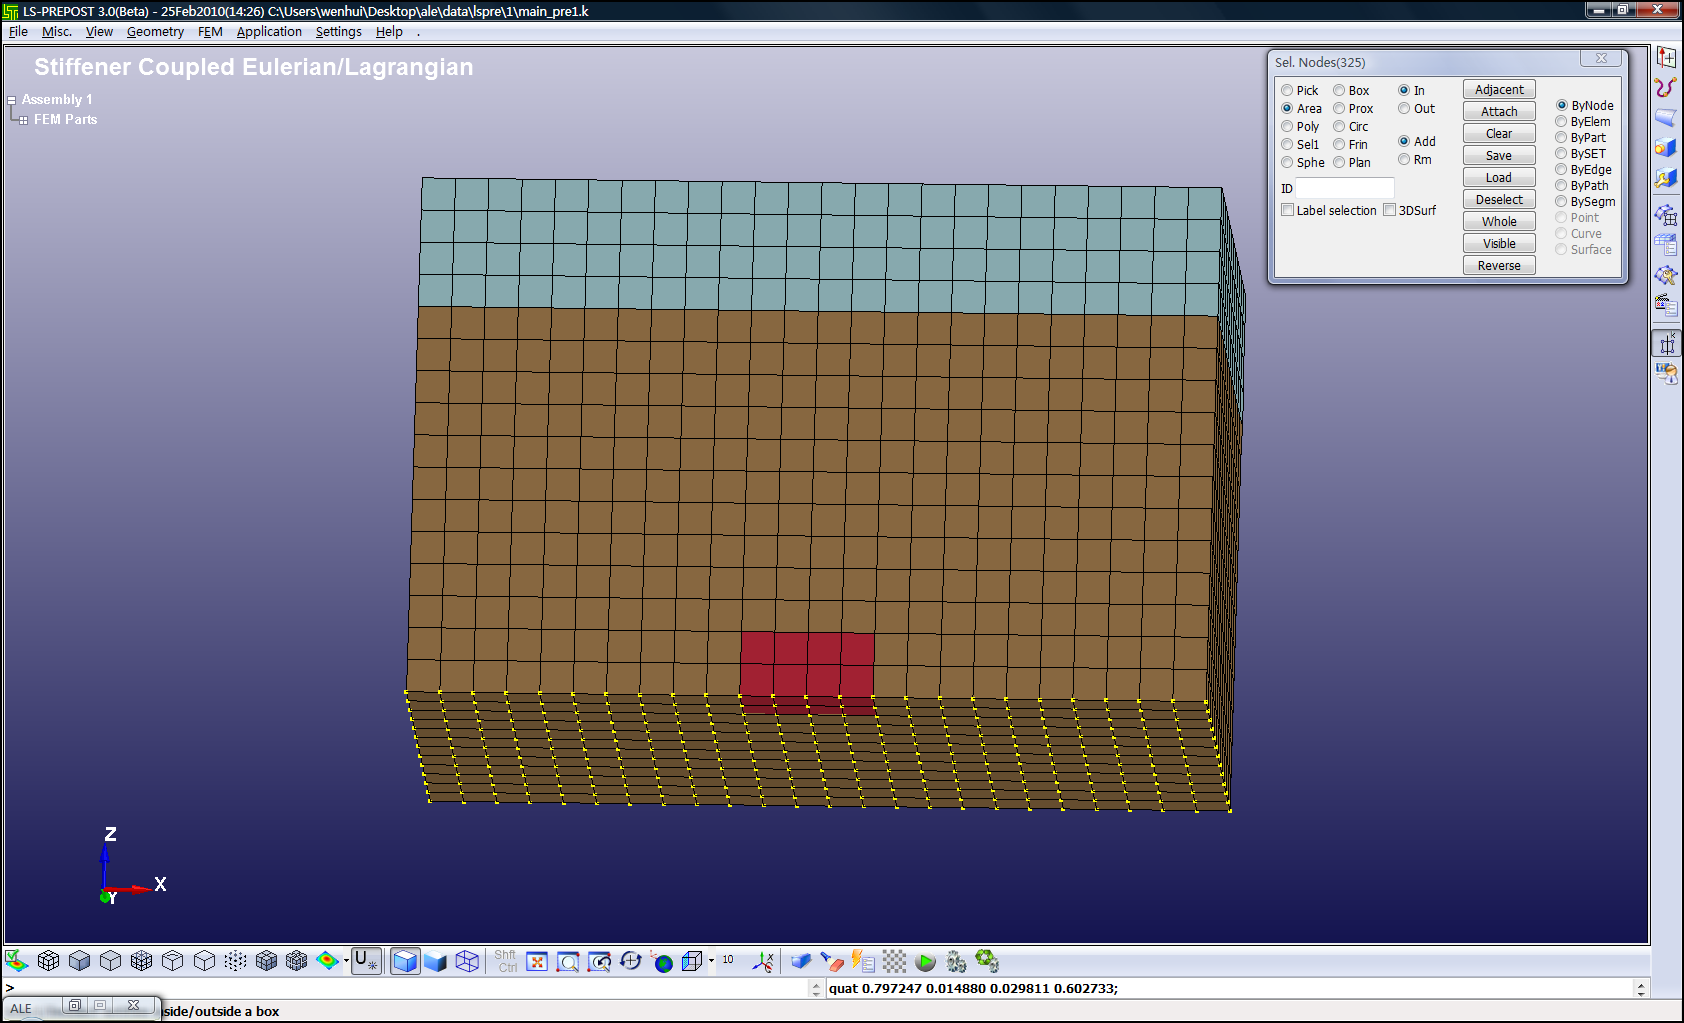Expand the Assembly 1 tree node
Screen dimensions: 1684x1023
pos(12,100)
